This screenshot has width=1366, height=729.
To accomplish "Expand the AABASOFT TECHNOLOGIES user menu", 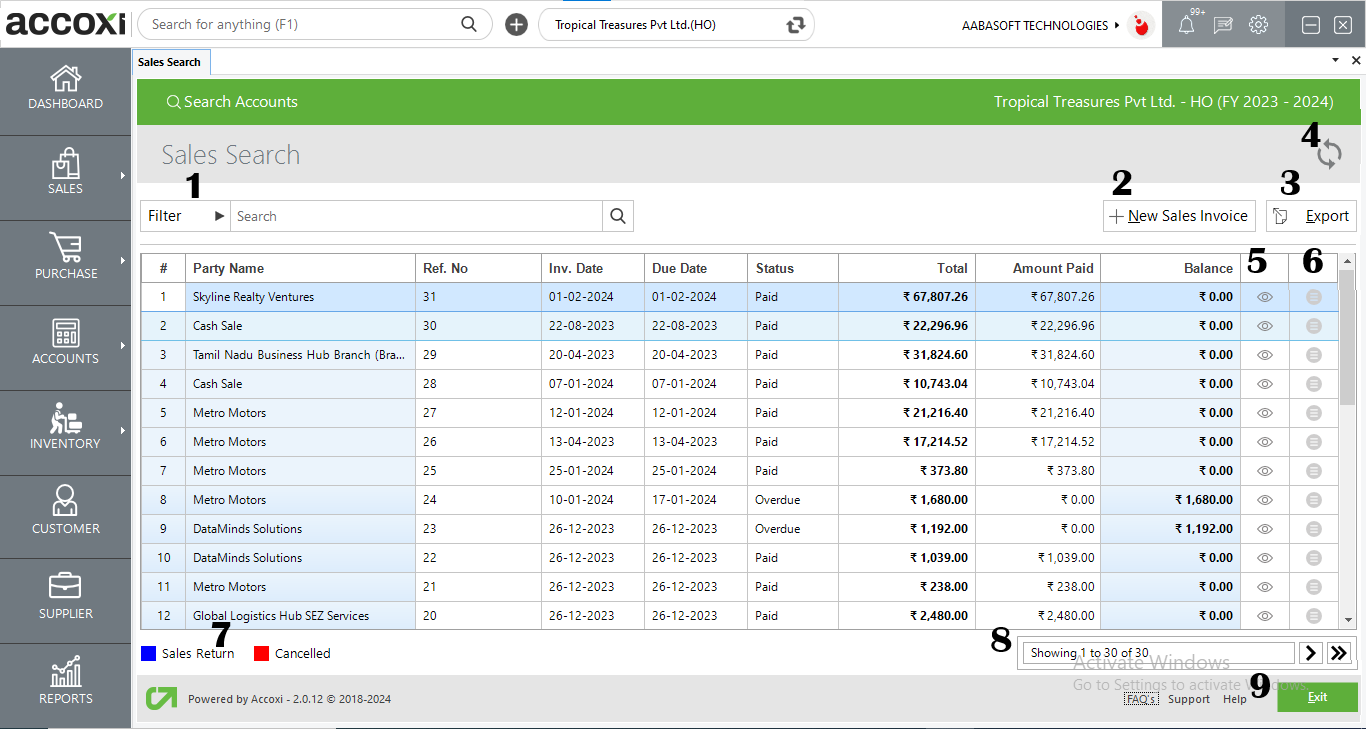I will (x=1040, y=25).
